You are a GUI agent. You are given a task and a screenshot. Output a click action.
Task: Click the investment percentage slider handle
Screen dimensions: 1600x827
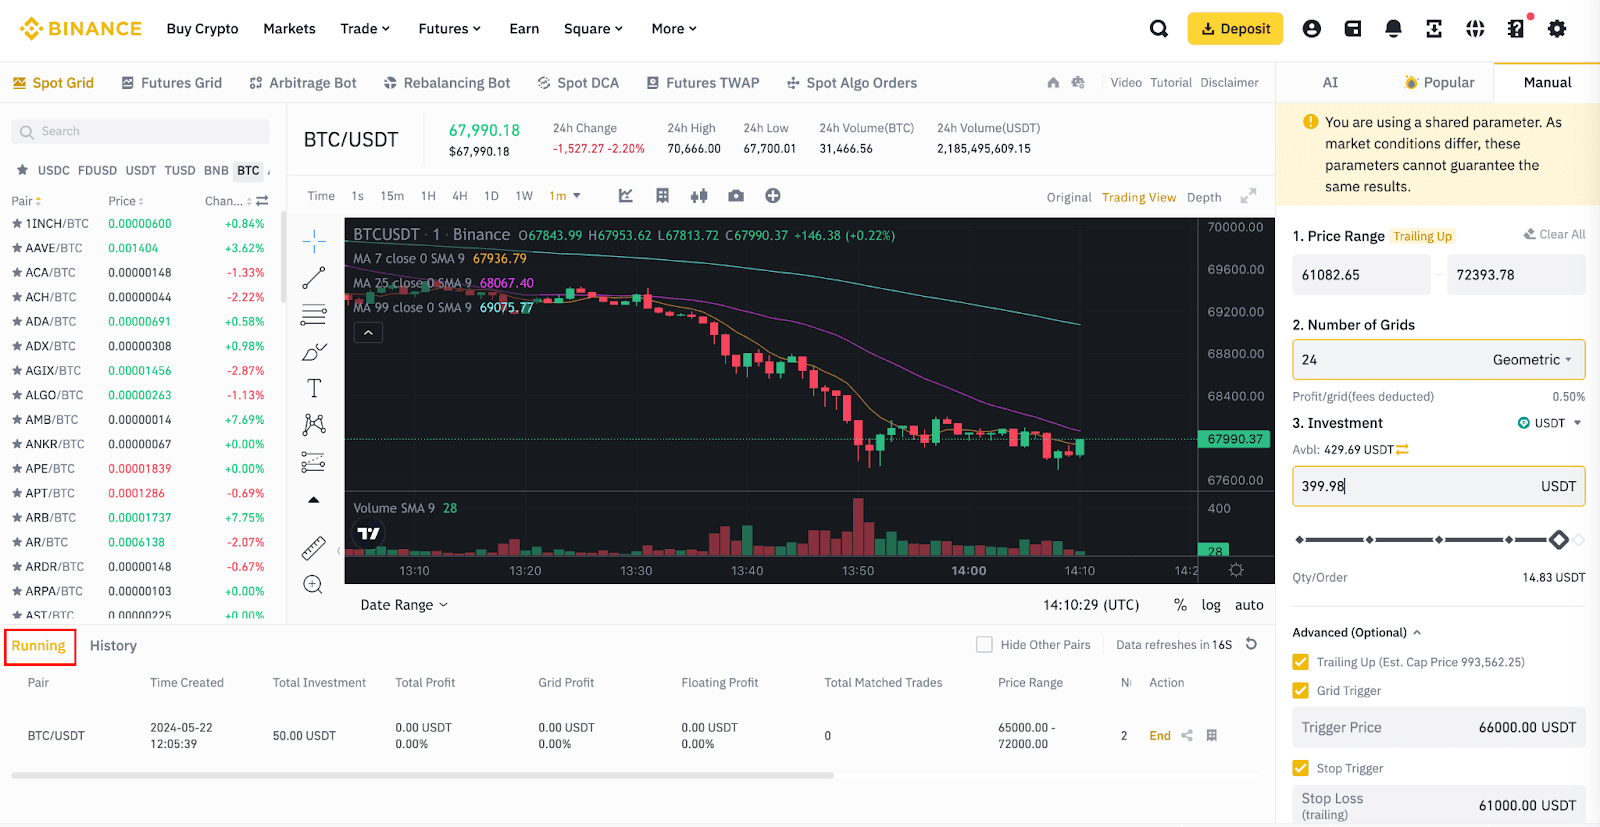click(1558, 540)
